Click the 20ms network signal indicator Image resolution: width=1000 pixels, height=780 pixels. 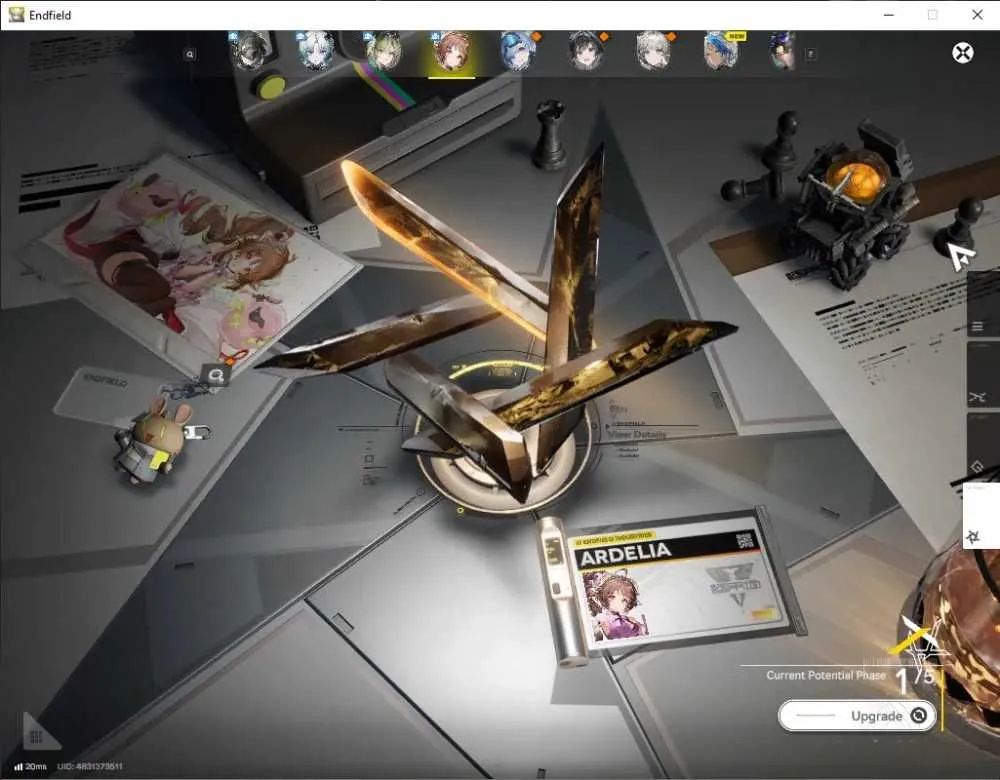click(30, 766)
